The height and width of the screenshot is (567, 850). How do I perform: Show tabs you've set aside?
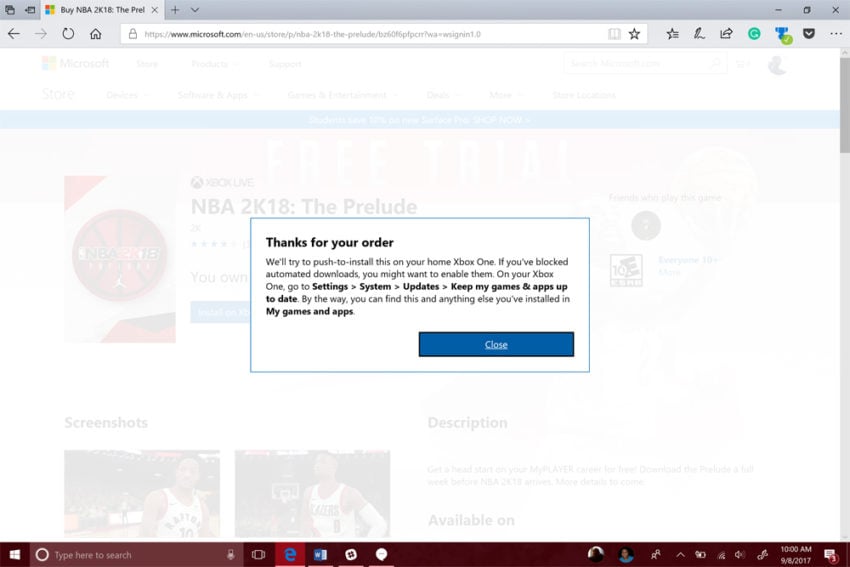pyautogui.click(x=10, y=10)
